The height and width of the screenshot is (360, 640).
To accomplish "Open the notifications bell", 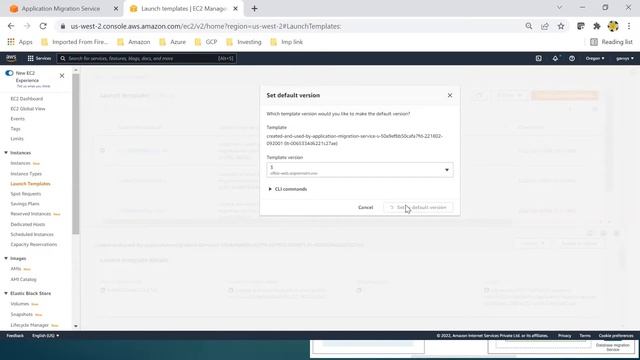I will pos(555,58).
